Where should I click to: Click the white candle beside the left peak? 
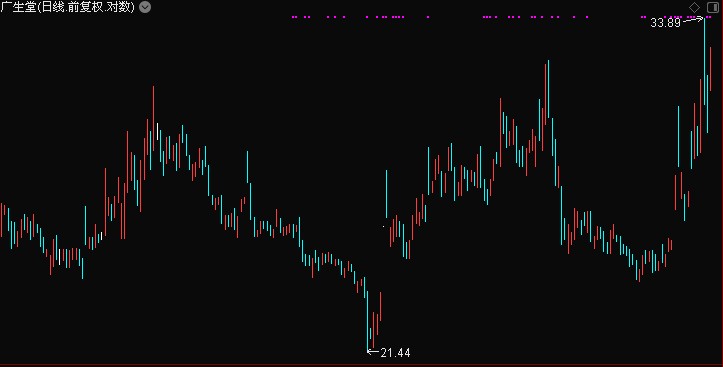[x=157, y=131]
